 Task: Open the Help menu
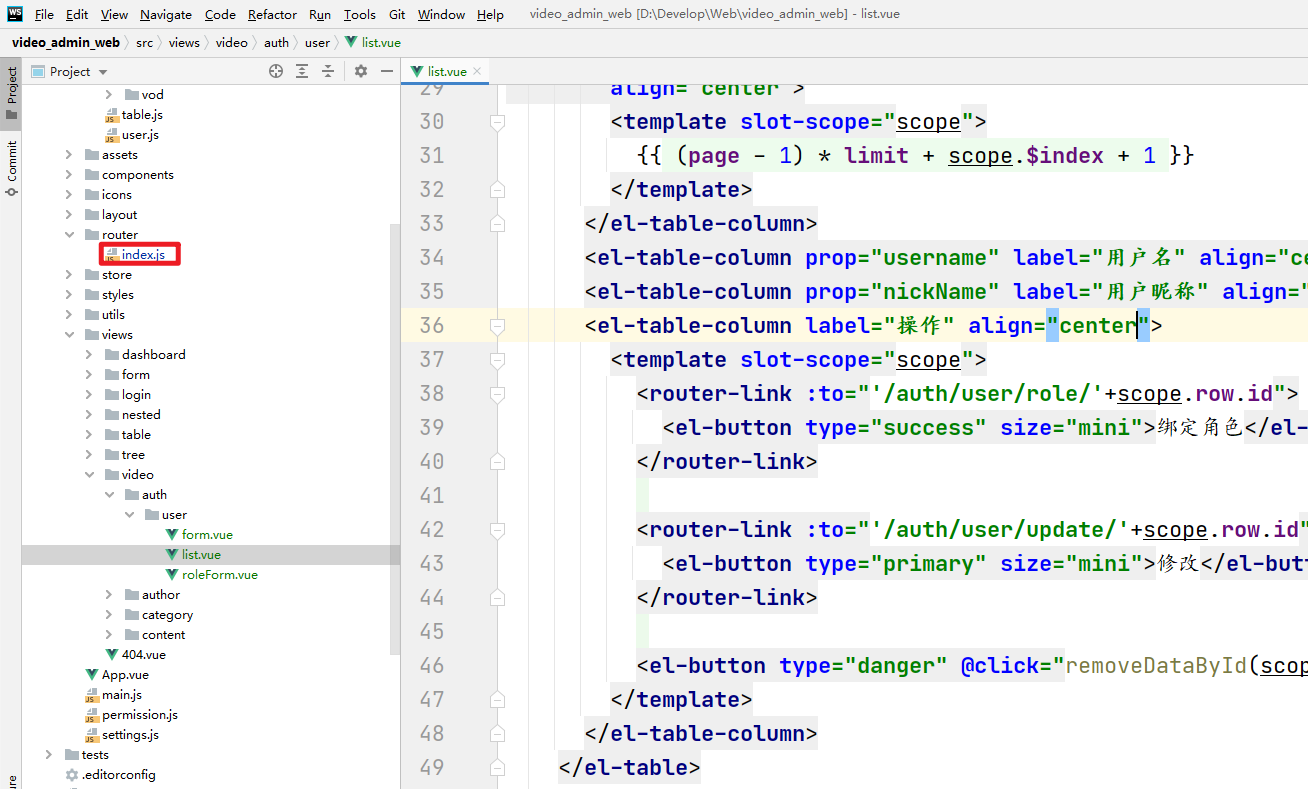(x=490, y=14)
